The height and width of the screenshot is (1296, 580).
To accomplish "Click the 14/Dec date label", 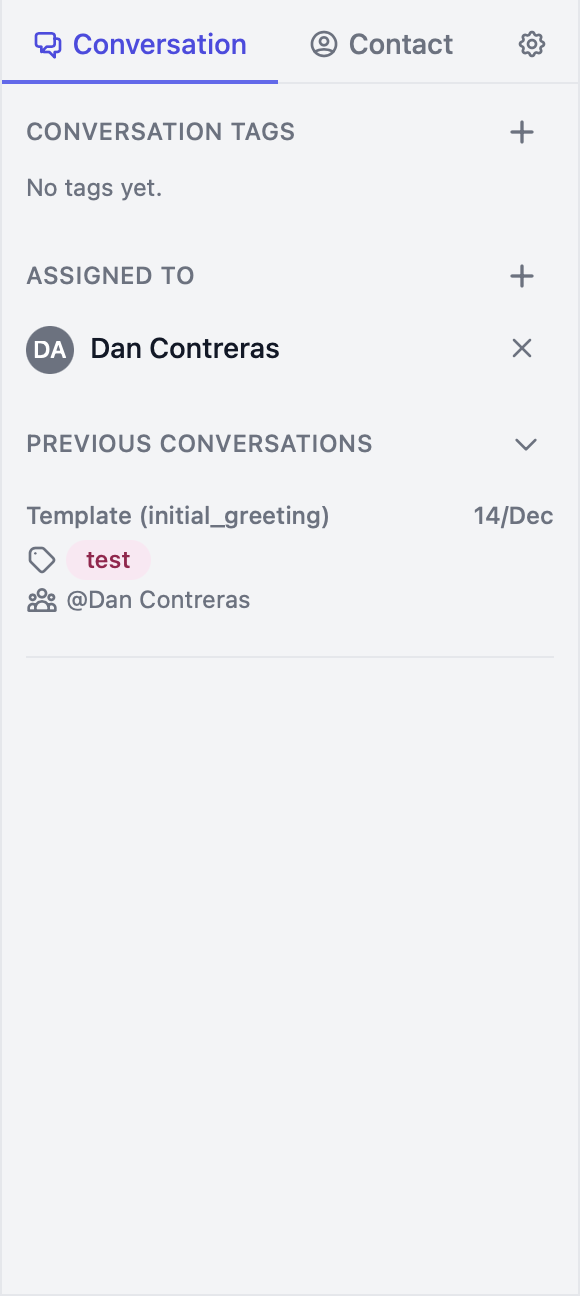I will 513,516.
